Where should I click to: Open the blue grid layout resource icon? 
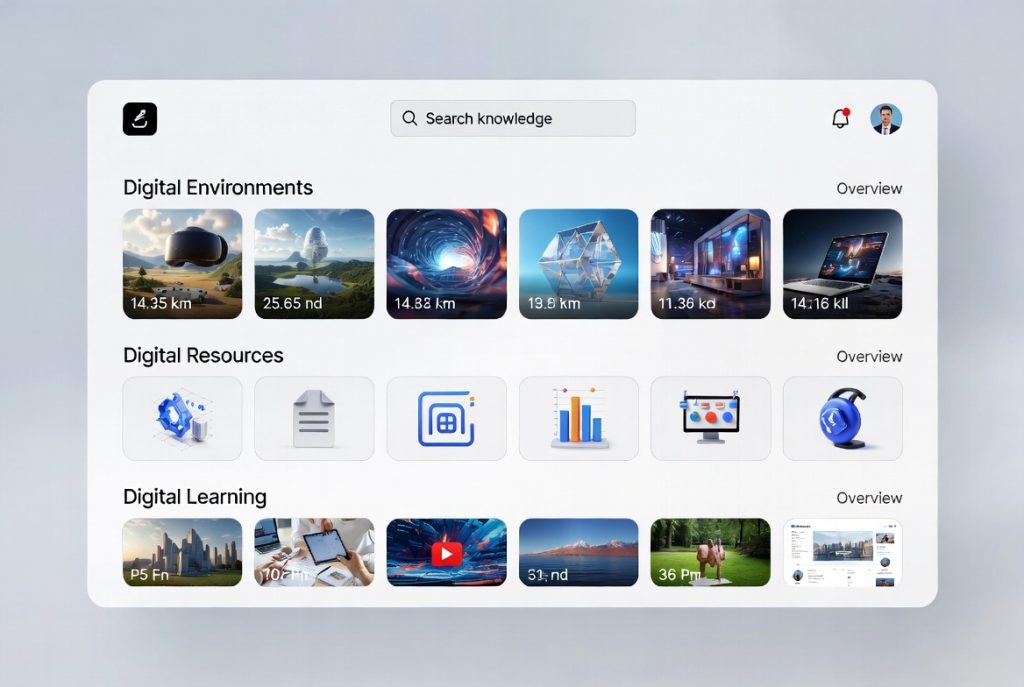[446, 418]
